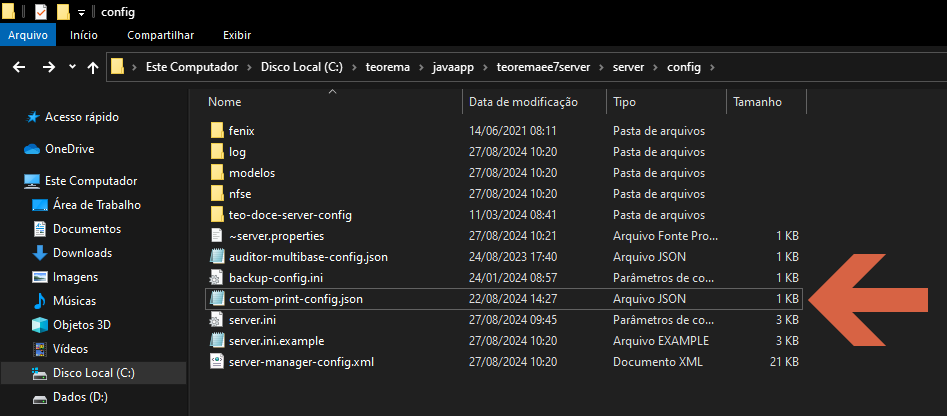The height and width of the screenshot is (416, 947).
Task: Go up one folder level
Action: pyautogui.click(x=93, y=67)
